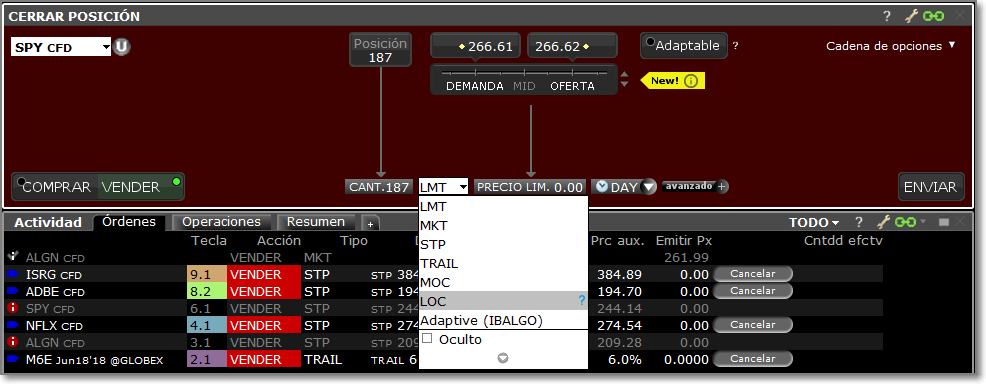This screenshot has width=986, height=384.
Task: Switch to the Operaciones tab
Action: (x=221, y=222)
